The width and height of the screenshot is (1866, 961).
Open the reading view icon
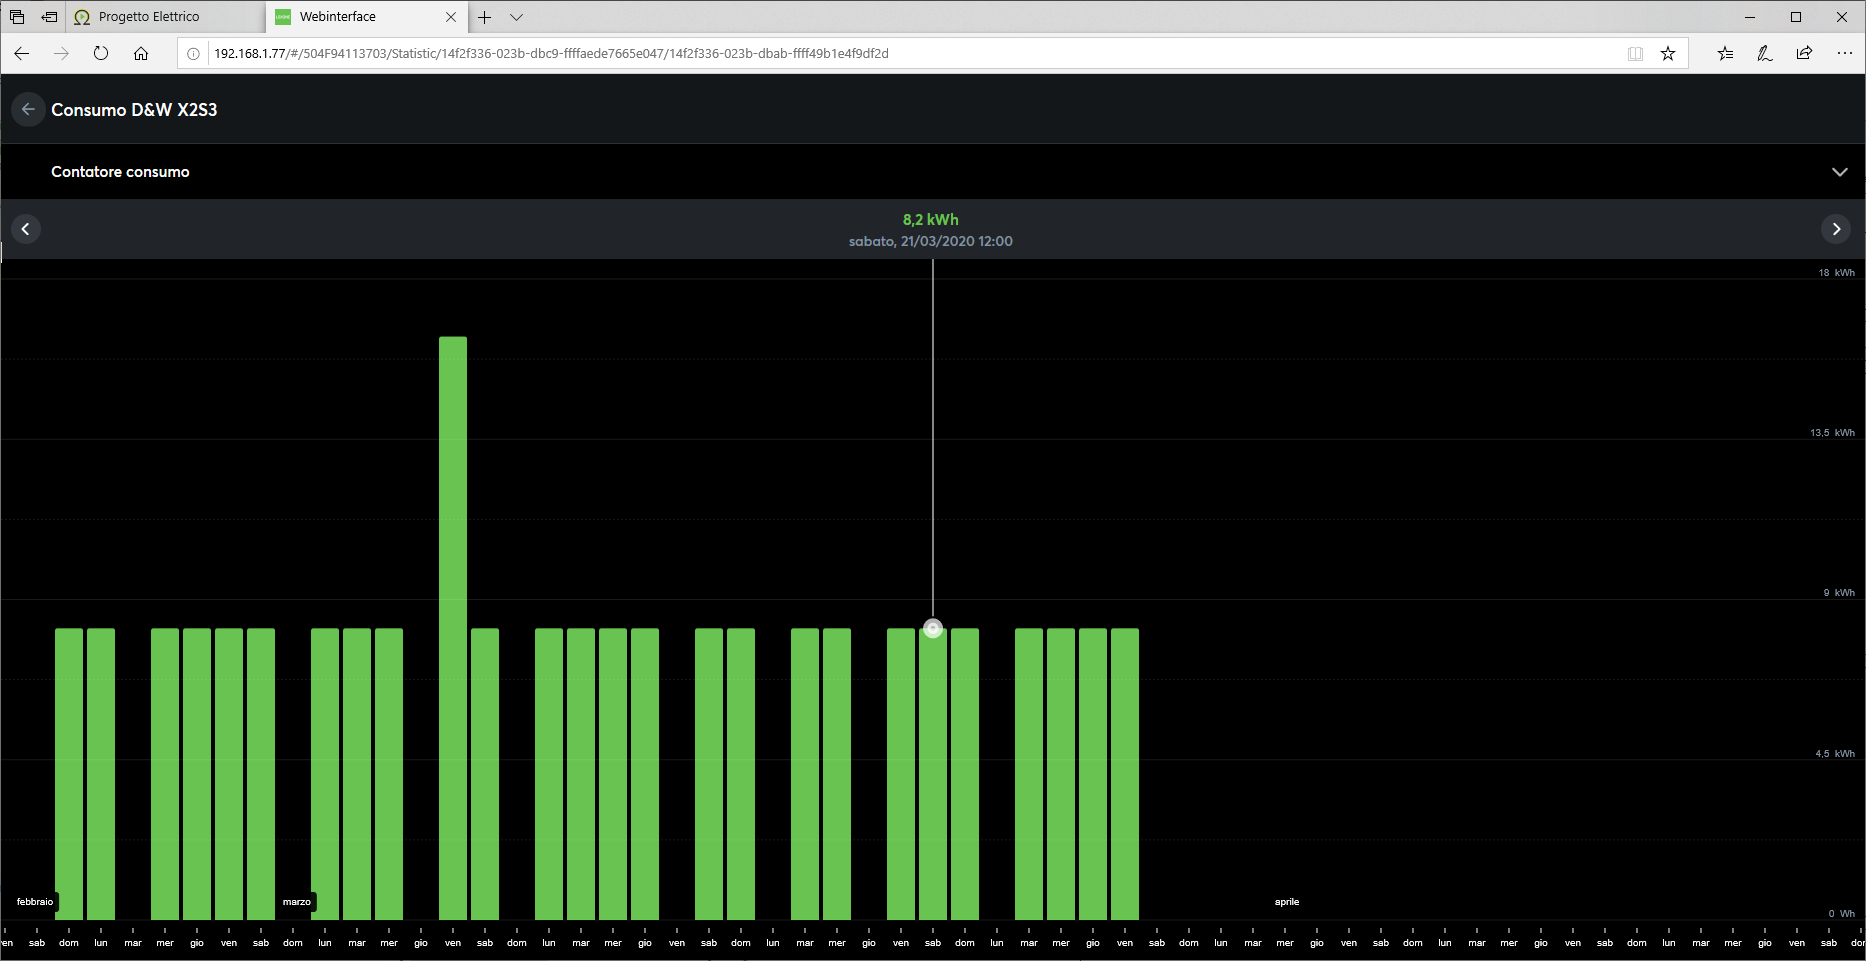(x=1635, y=53)
